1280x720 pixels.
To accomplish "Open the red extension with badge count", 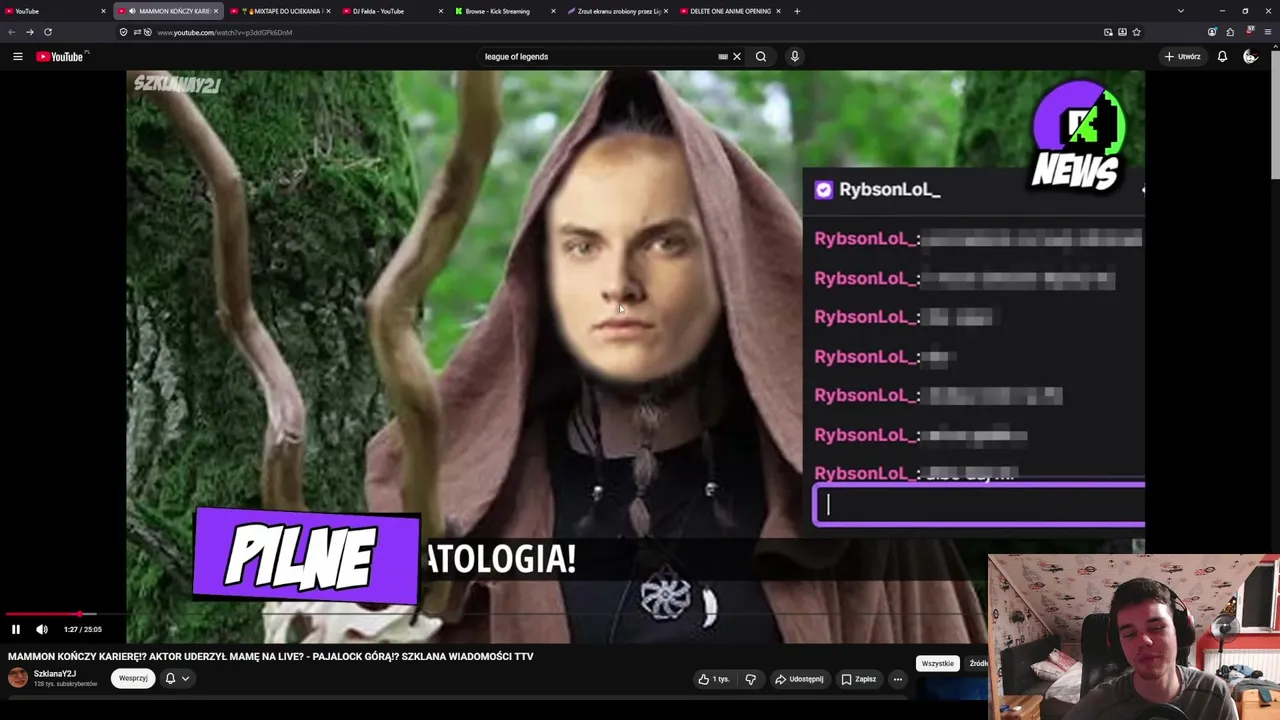I will pyautogui.click(x=1249, y=31).
